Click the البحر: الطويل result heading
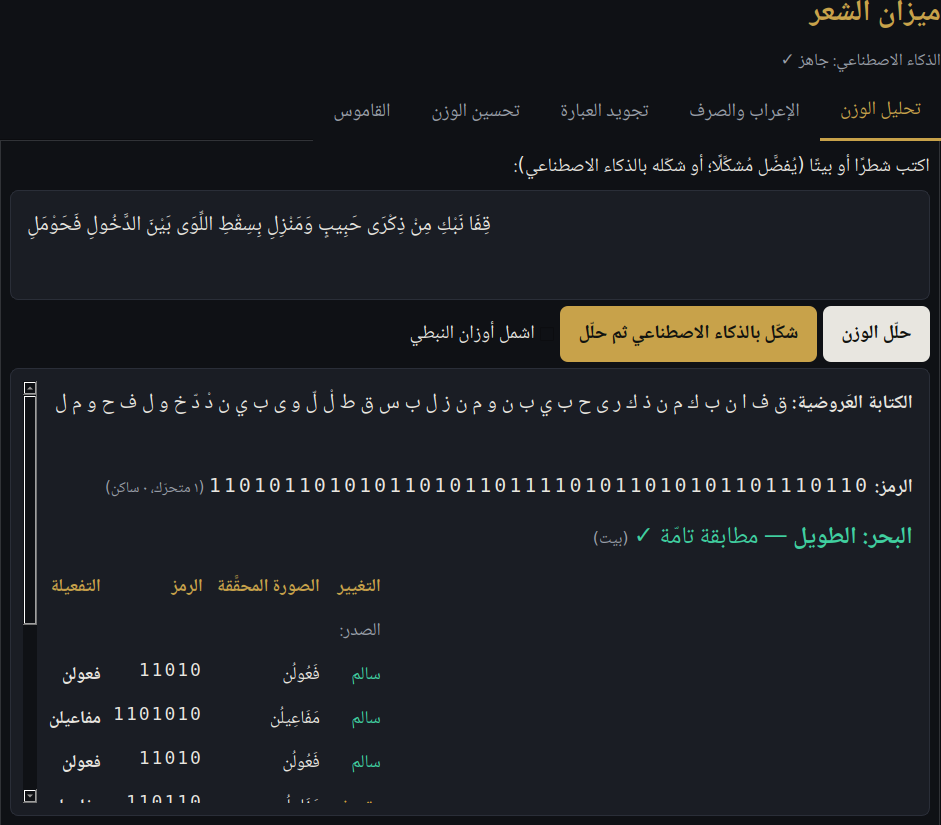Screen dimensions: 941x825 [853, 536]
